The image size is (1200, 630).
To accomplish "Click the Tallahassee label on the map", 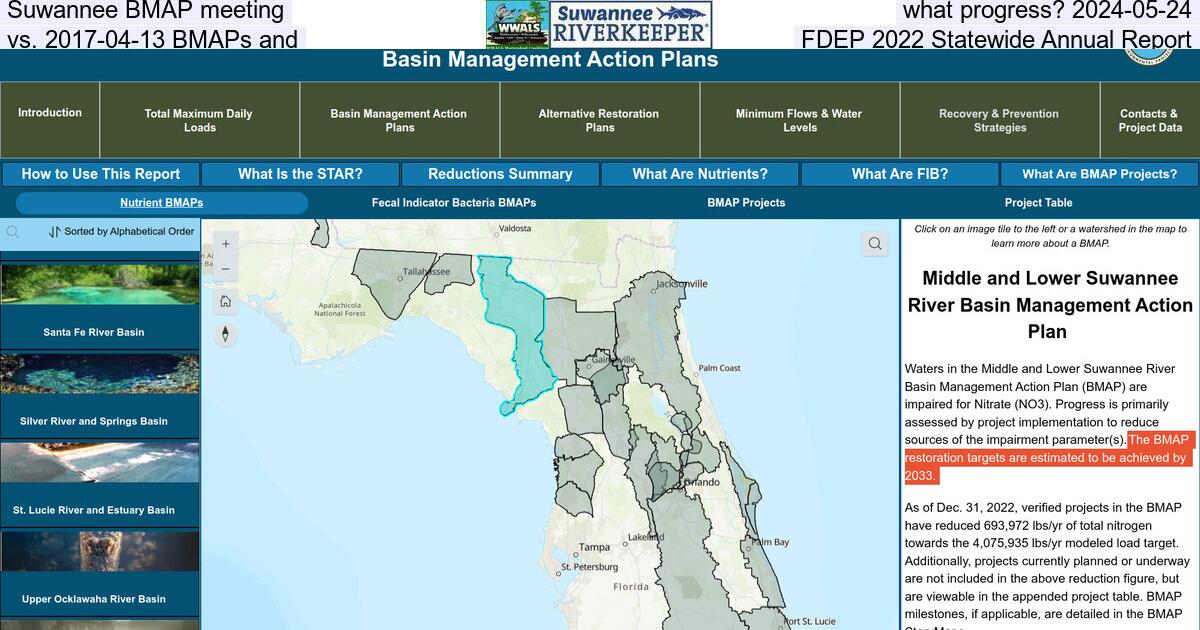I will (426, 272).
